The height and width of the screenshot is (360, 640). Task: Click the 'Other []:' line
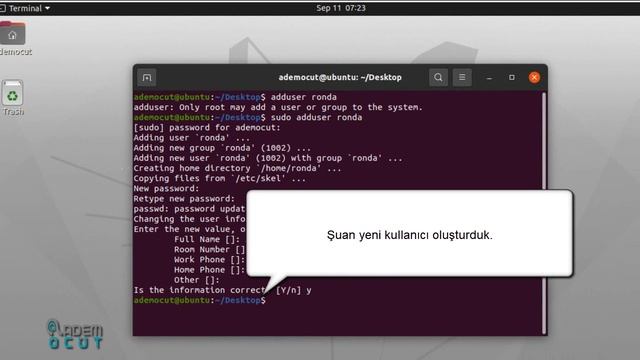click(x=197, y=280)
